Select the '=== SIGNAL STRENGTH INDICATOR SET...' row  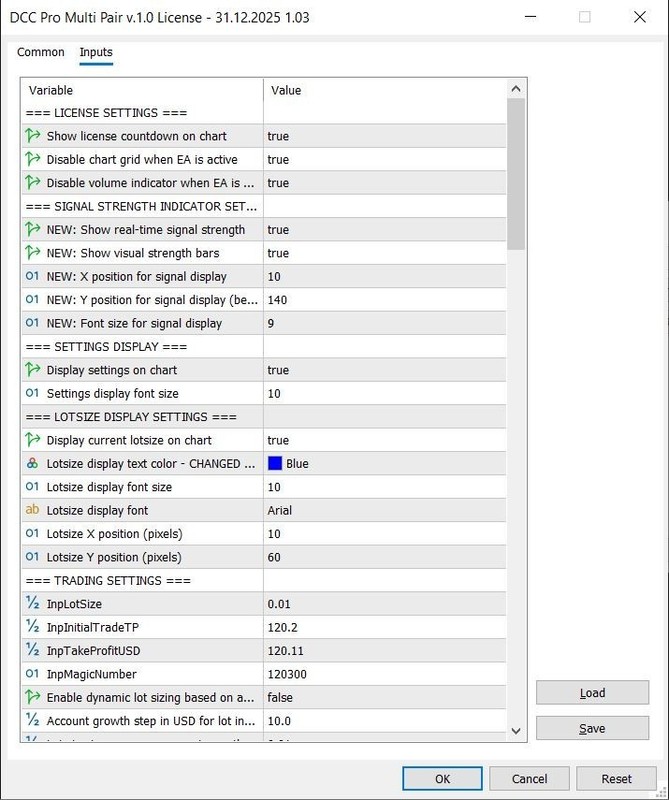coord(264,206)
